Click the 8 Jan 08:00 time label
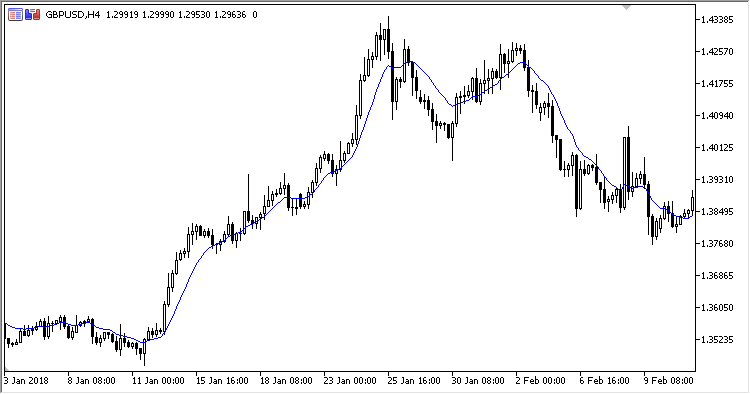The width and height of the screenshot is (750, 394). (x=91, y=381)
